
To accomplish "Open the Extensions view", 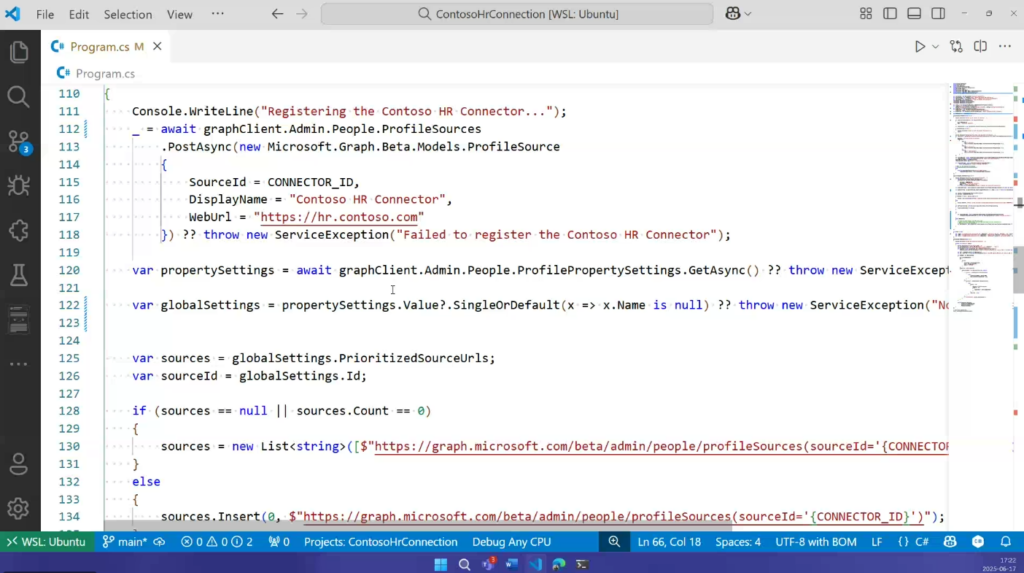I will pos(19,231).
